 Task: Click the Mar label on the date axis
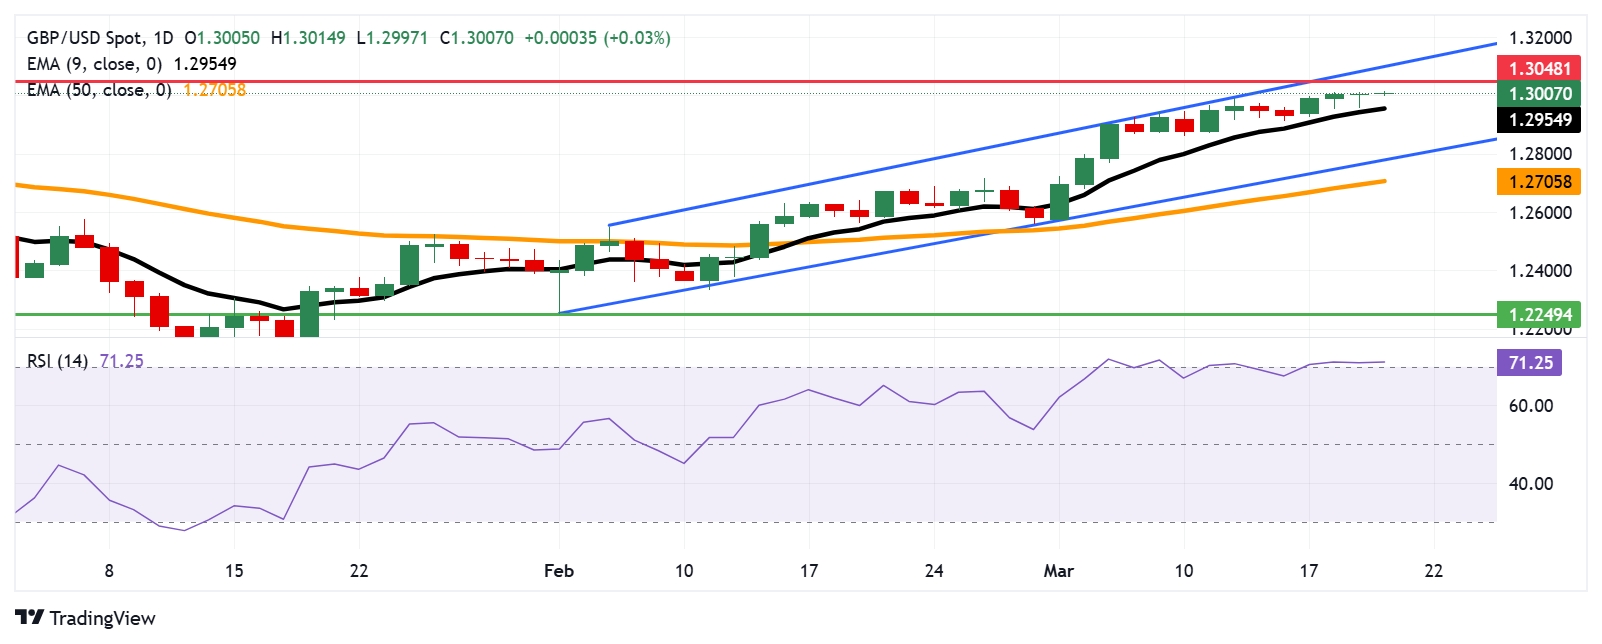coord(1058,571)
